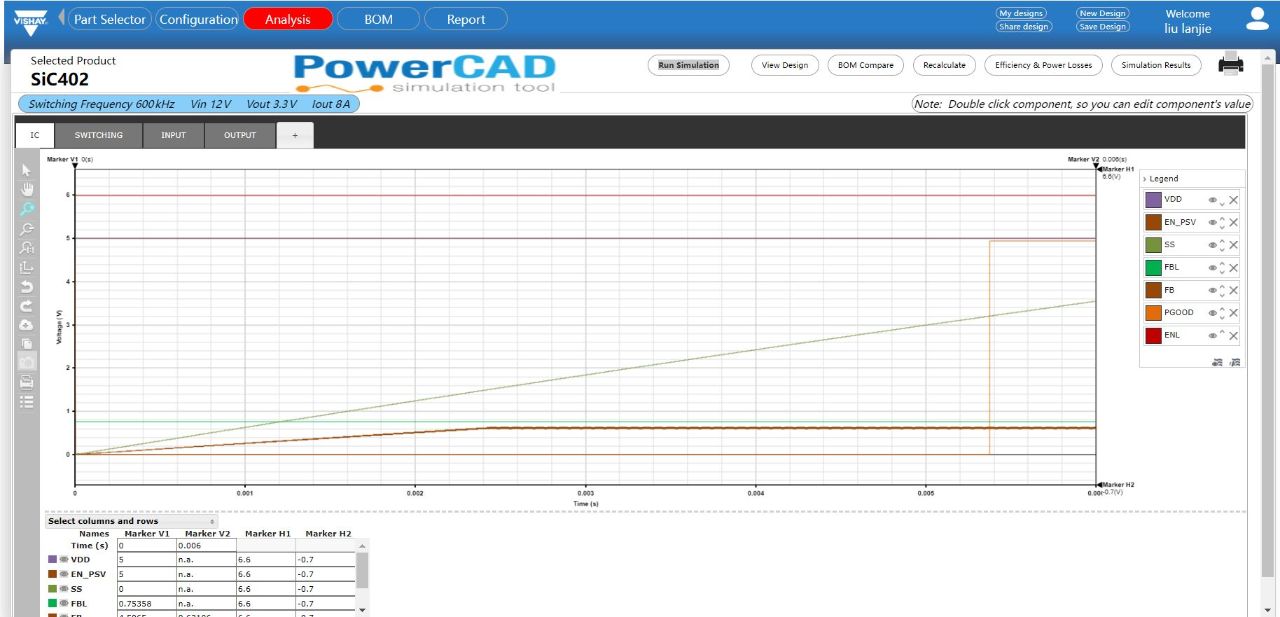Activate the hand pan tool
Screen dimensions: 1280x617
coord(28,189)
